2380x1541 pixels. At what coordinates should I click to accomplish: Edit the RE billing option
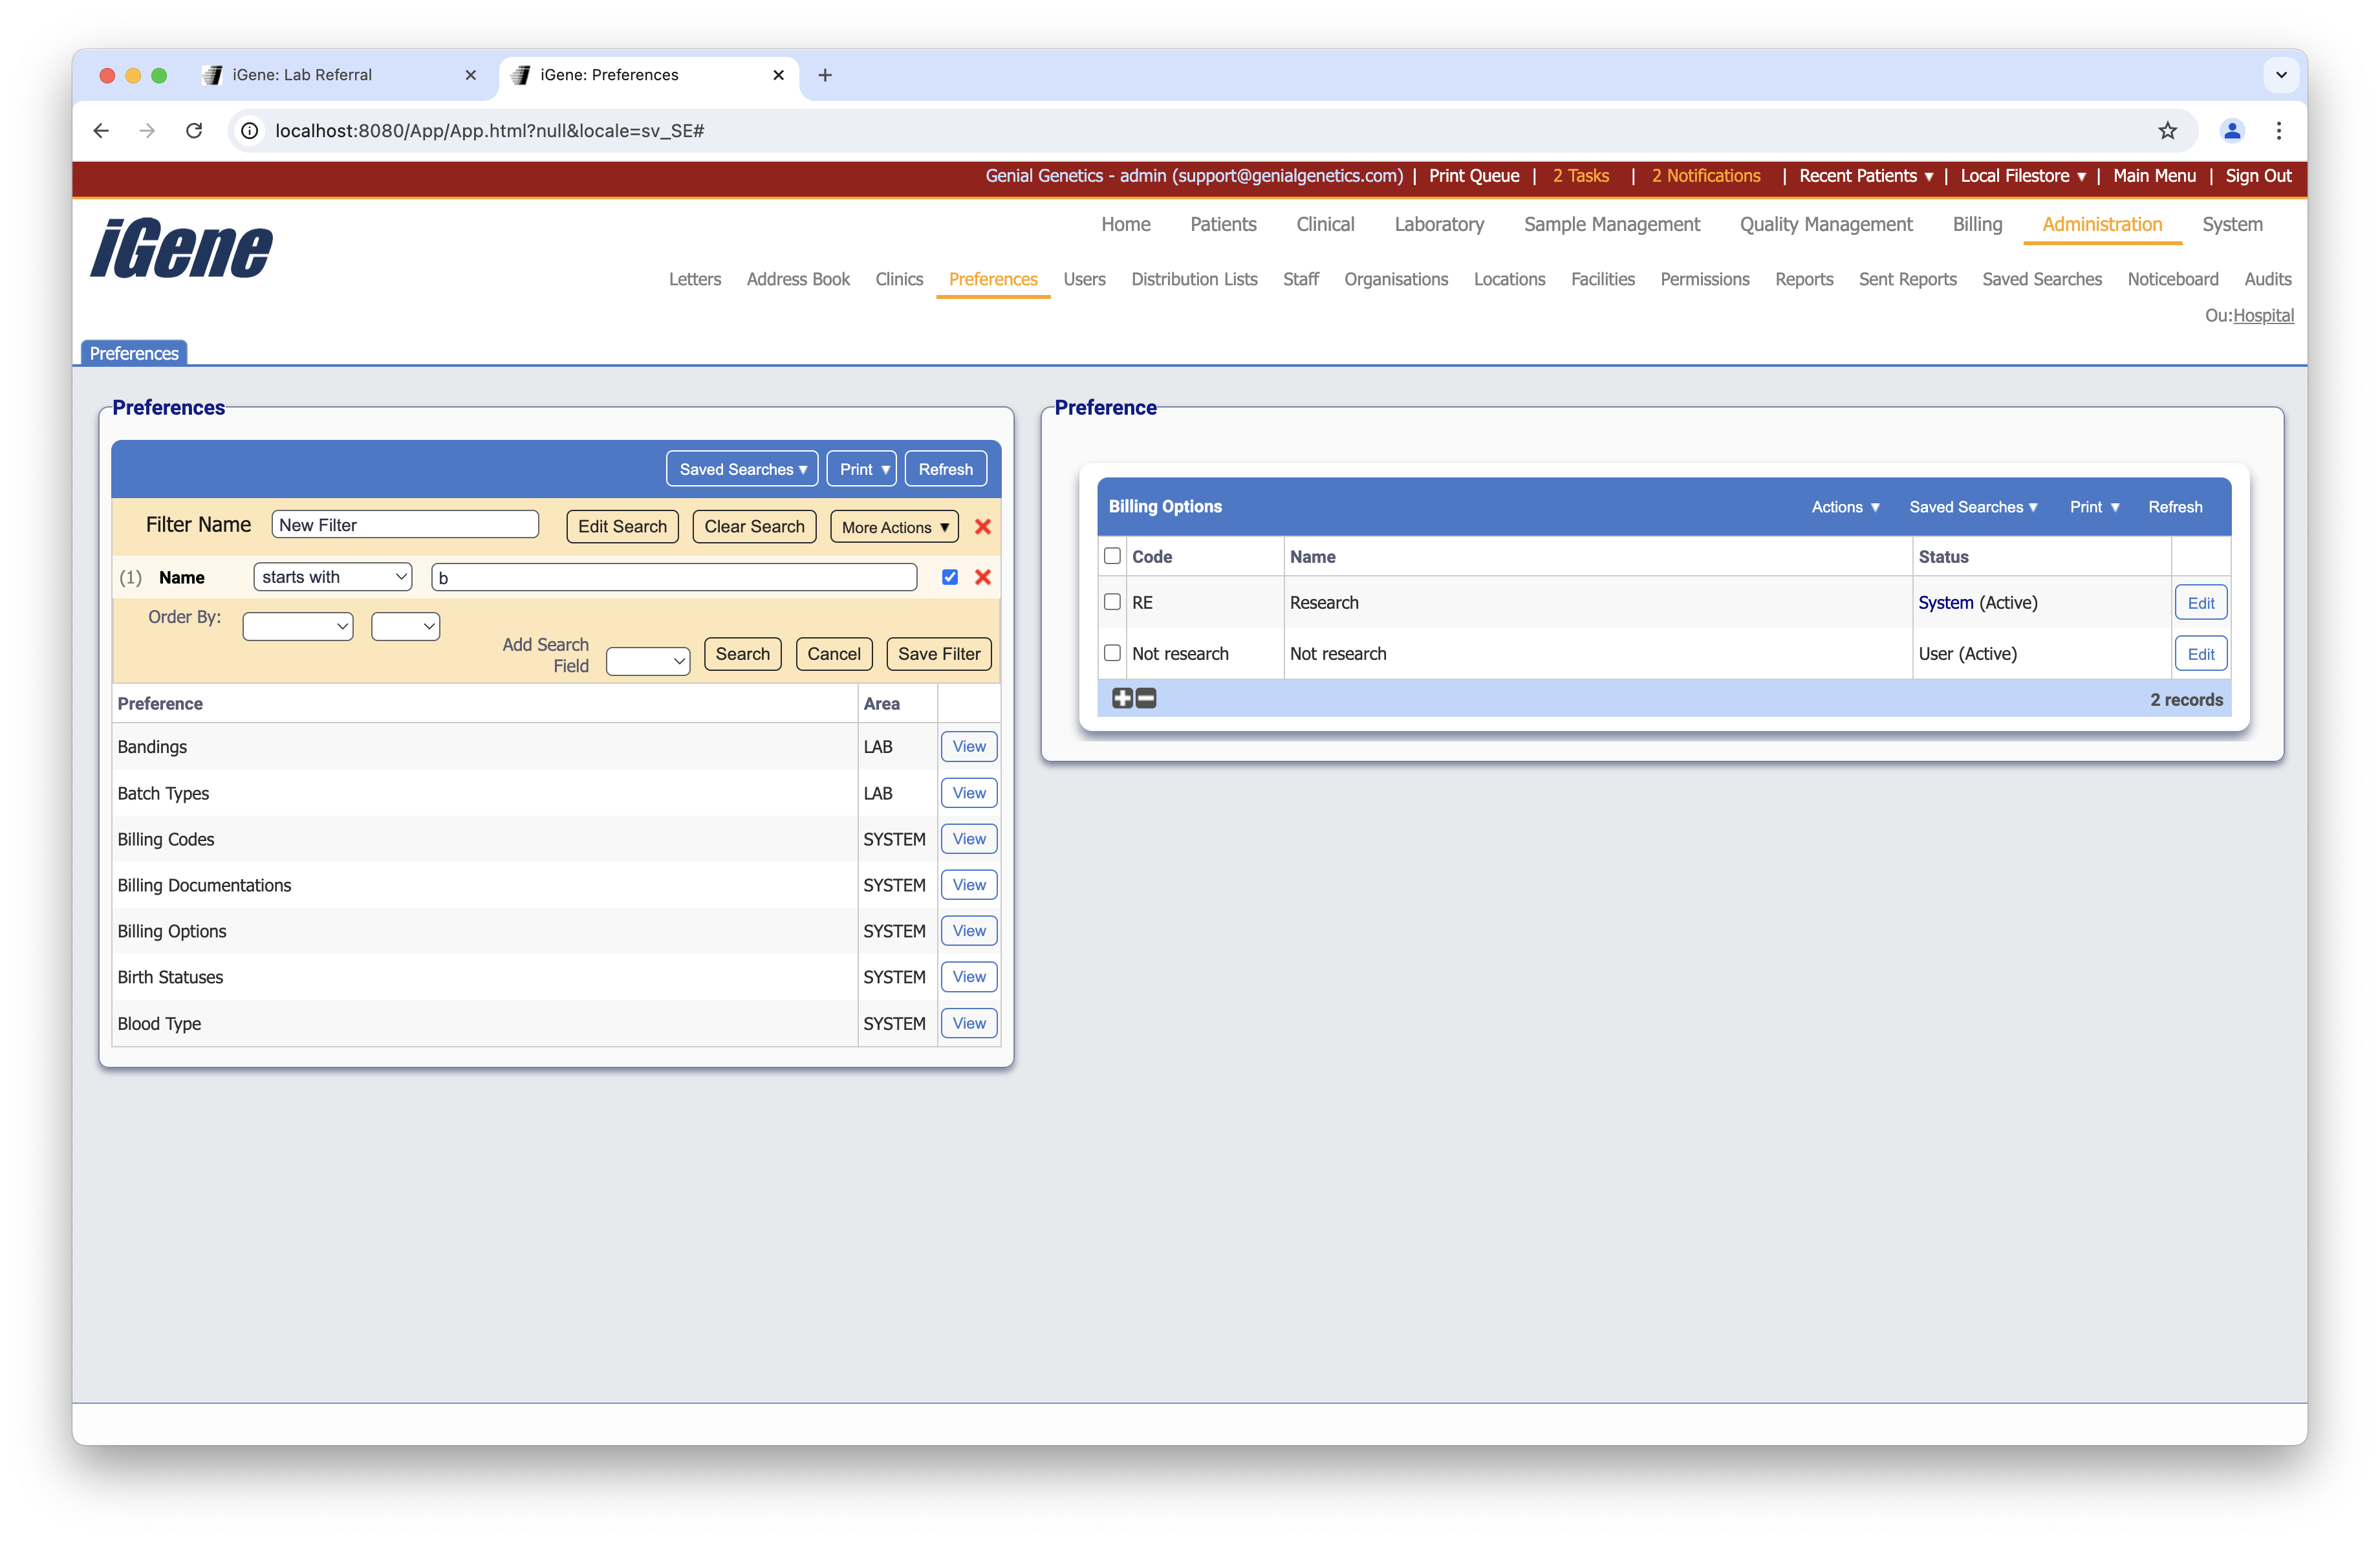tap(2201, 602)
